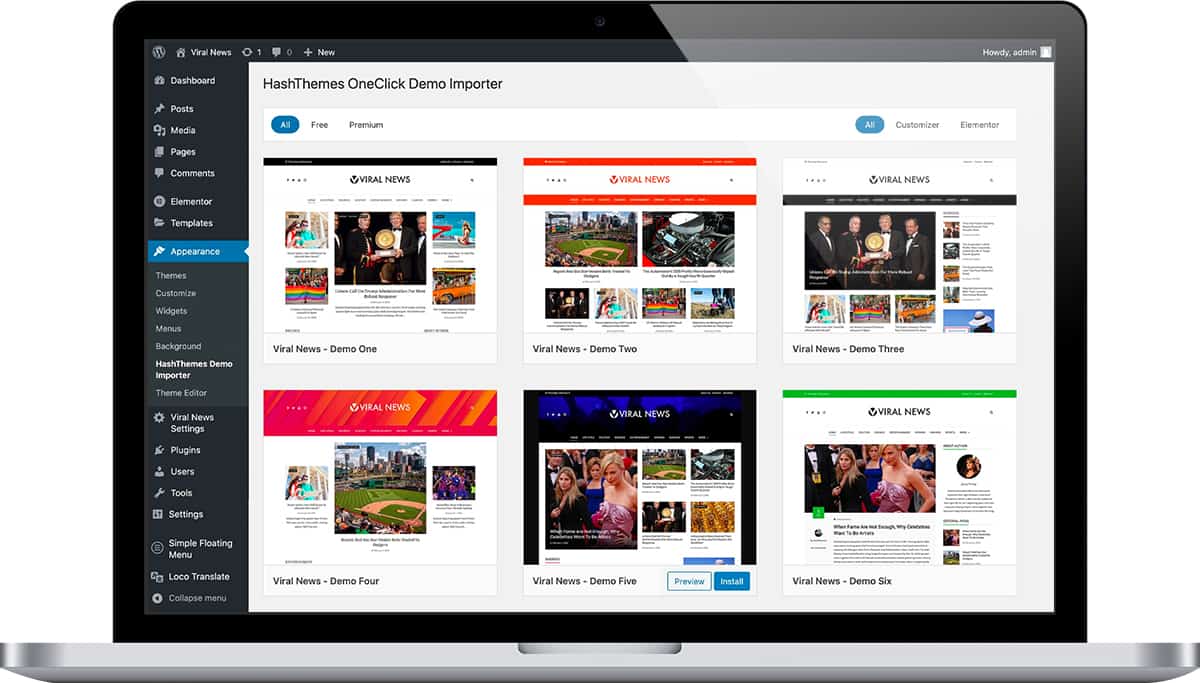
Task: Open the Demo Six screenshot thumbnail
Action: [899, 478]
